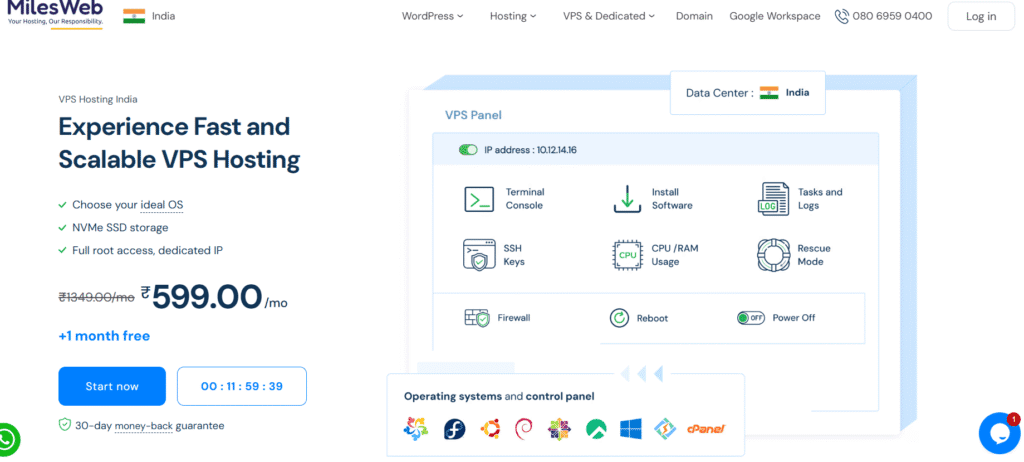Click the Rescue Mode lifebuoy icon
The height and width of the screenshot is (462, 1024).
pos(773,255)
